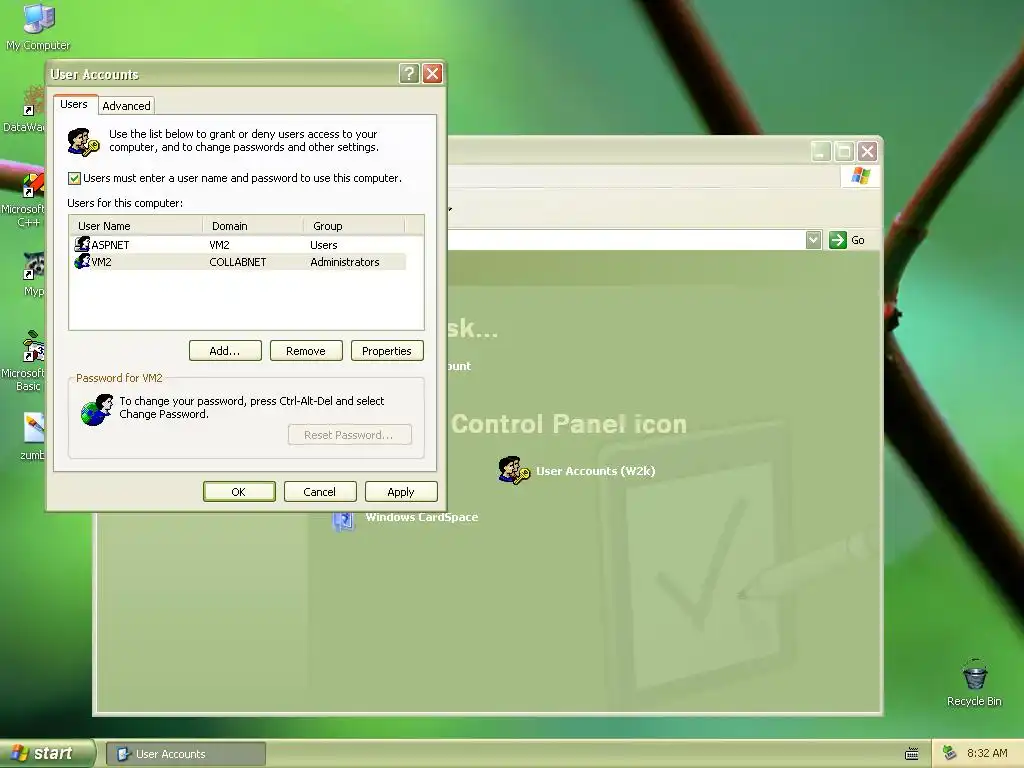The image size is (1024, 768).
Task: Sort by User Name column header
Action: tap(136, 226)
